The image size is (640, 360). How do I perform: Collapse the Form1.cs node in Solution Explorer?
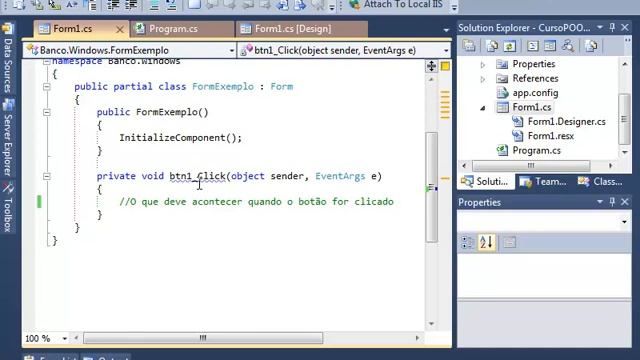pyautogui.click(x=482, y=108)
